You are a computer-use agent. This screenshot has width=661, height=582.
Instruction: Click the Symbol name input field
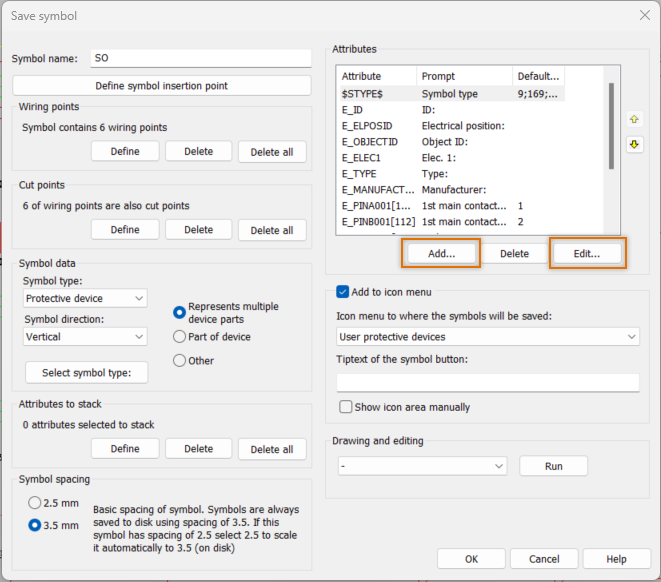(201, 58)
